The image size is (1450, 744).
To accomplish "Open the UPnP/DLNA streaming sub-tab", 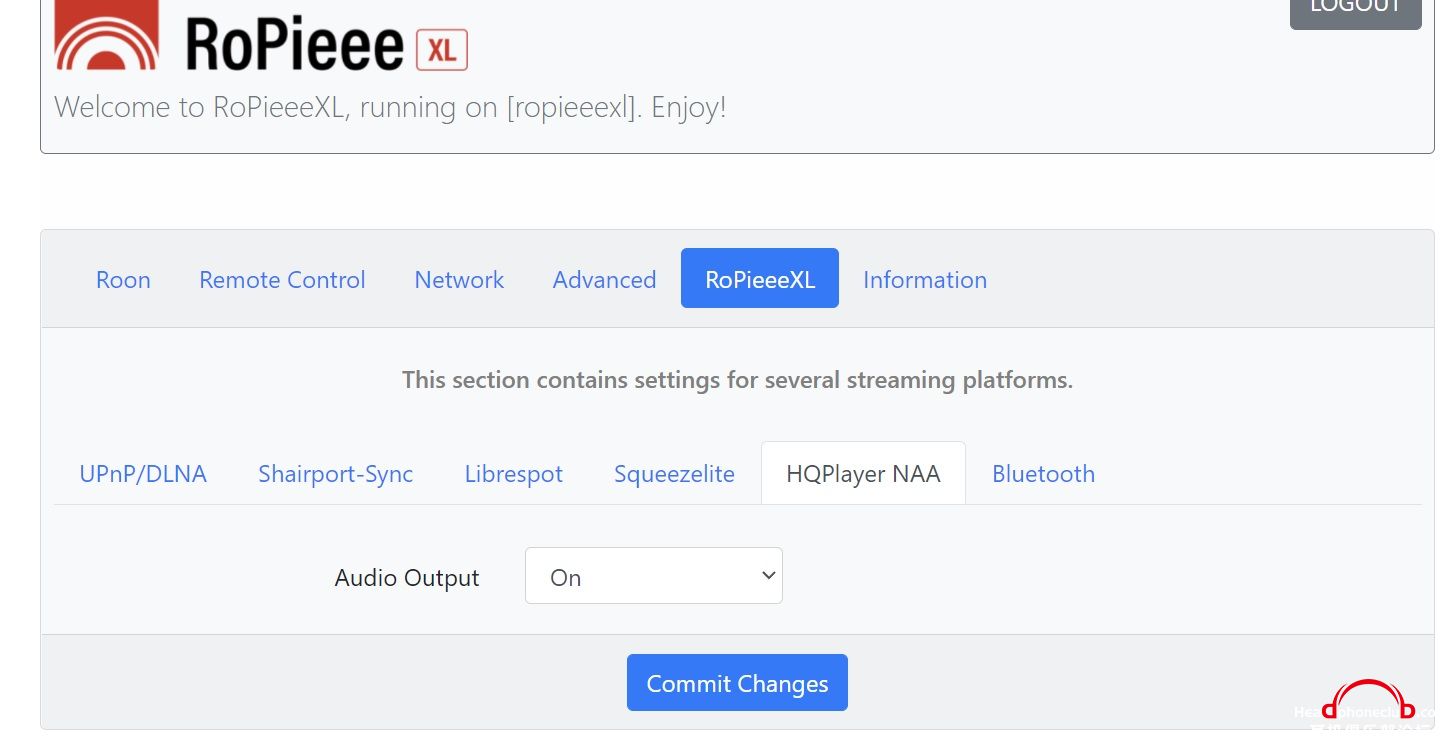I will click(x=143, y=473).
